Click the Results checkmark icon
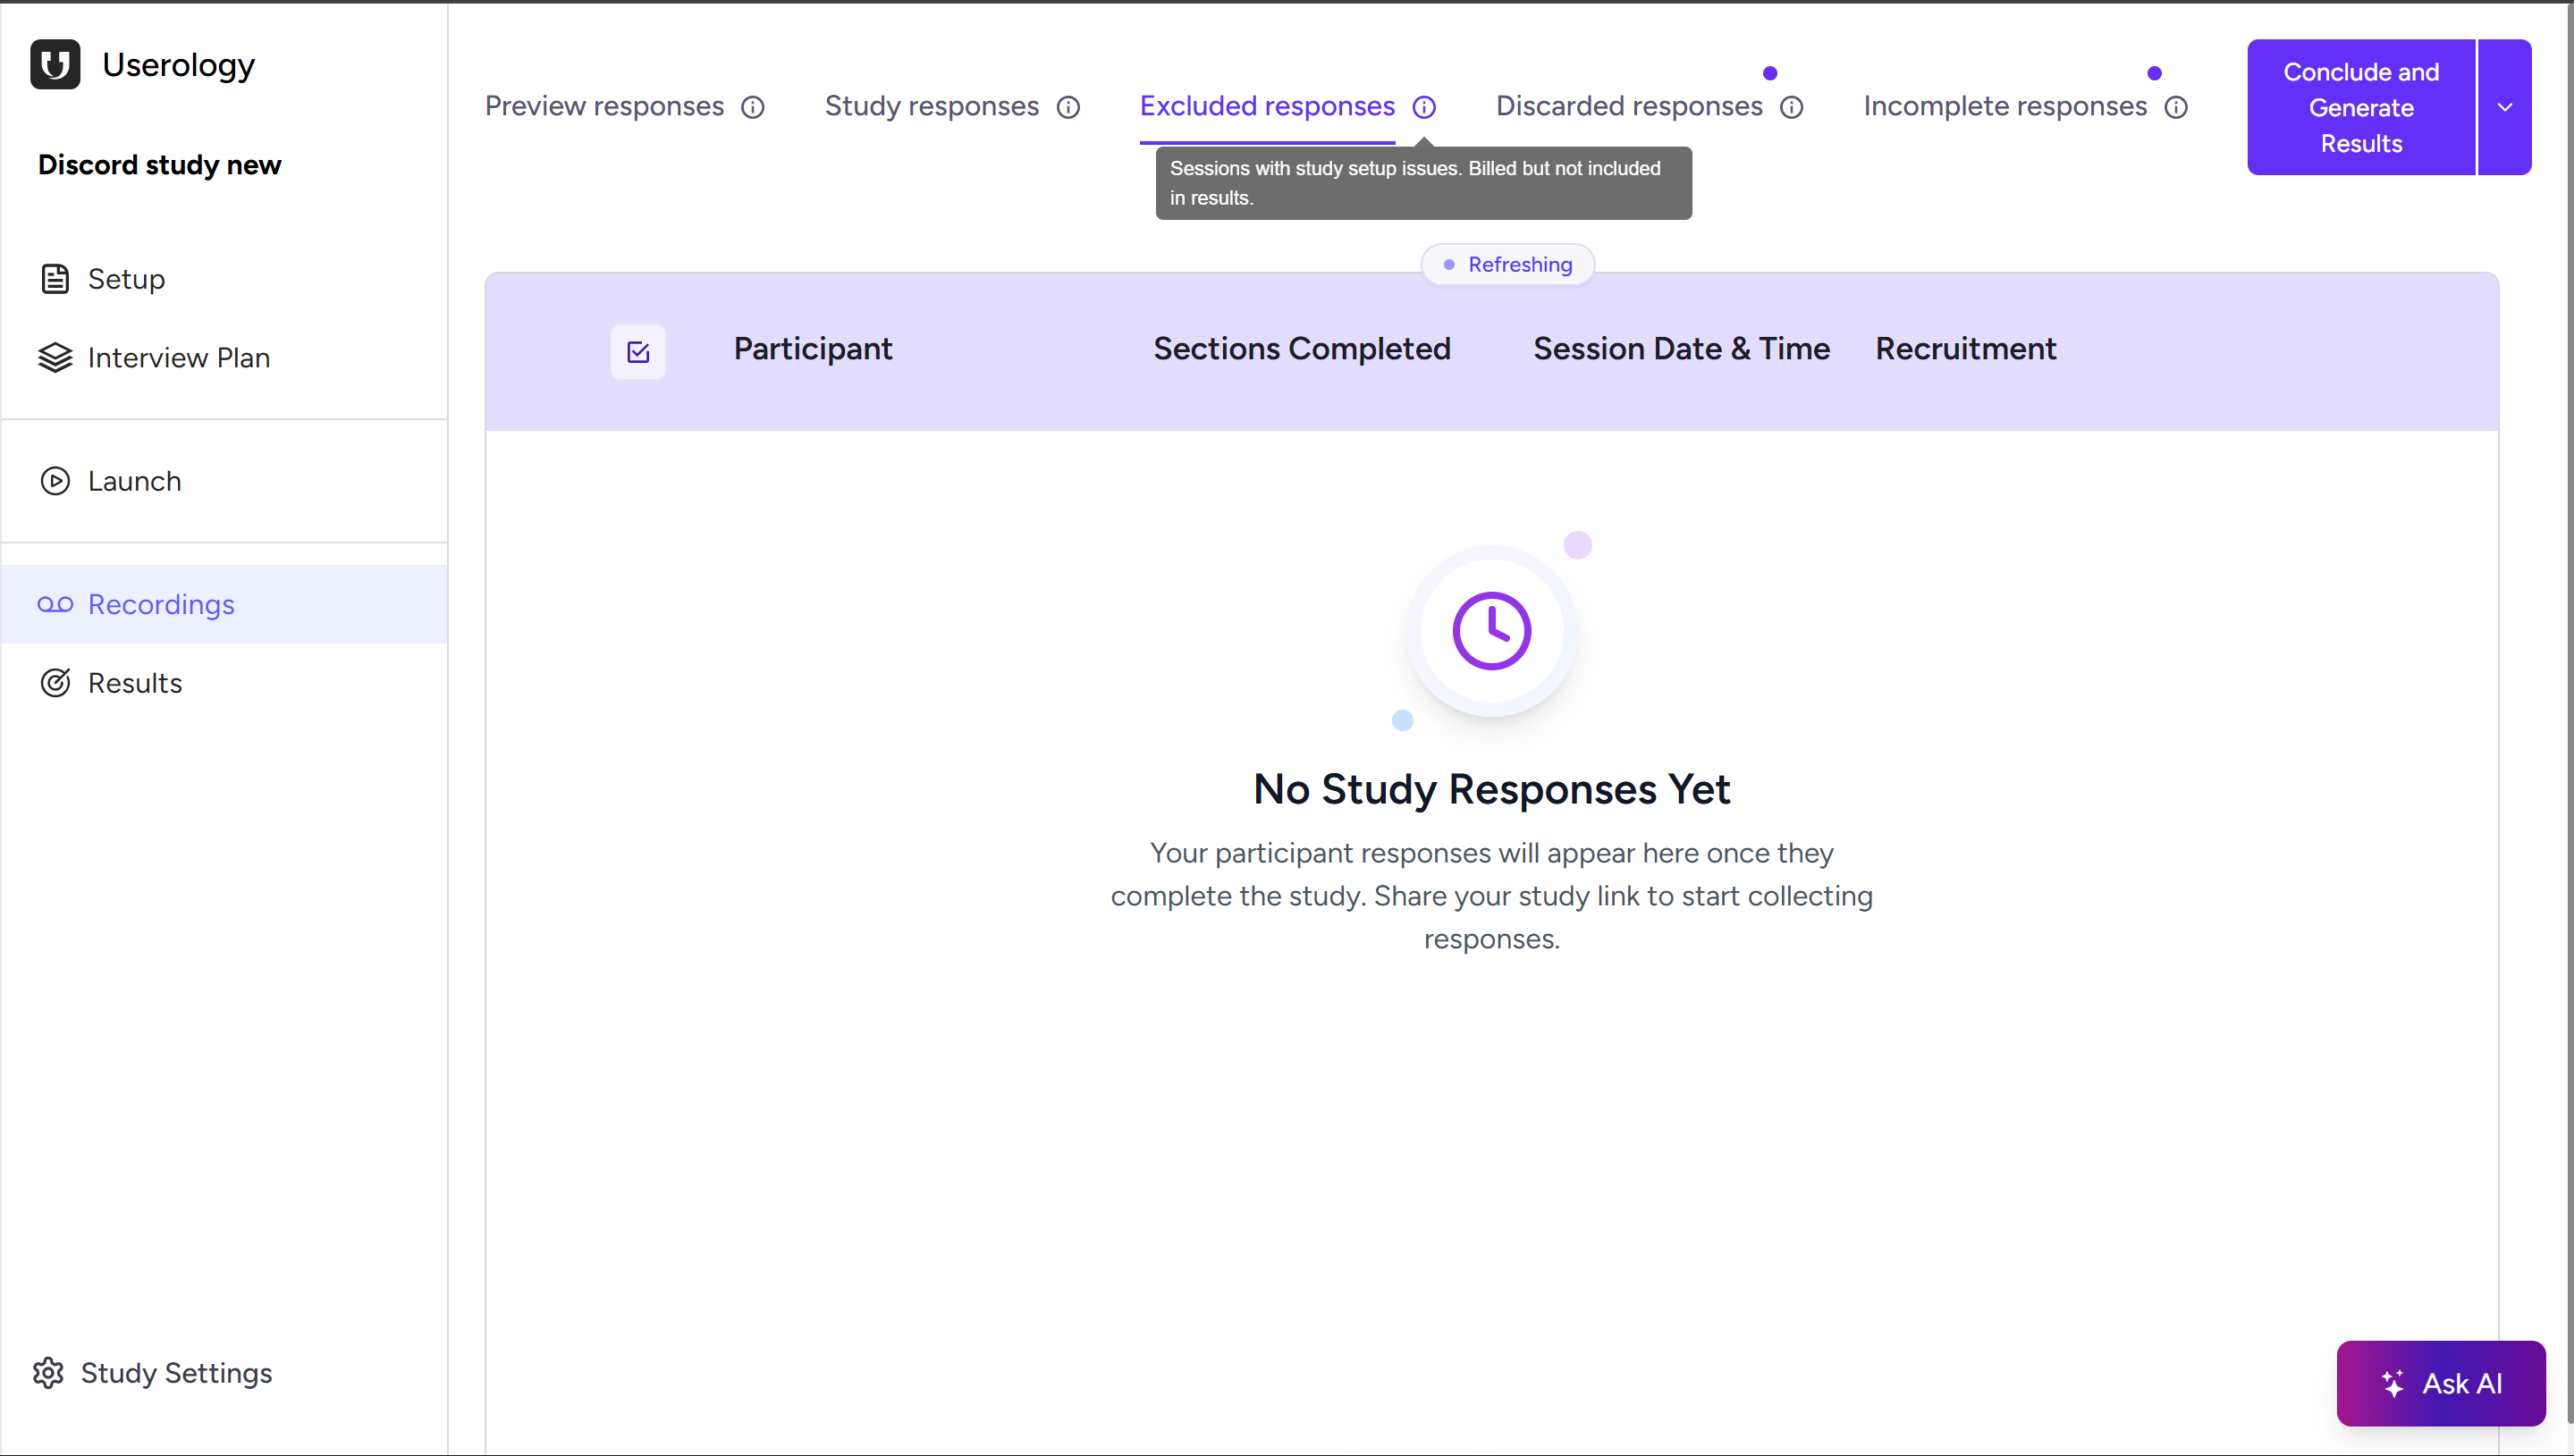This screenshot has width=2574, height=1456. tap(55, 682)
